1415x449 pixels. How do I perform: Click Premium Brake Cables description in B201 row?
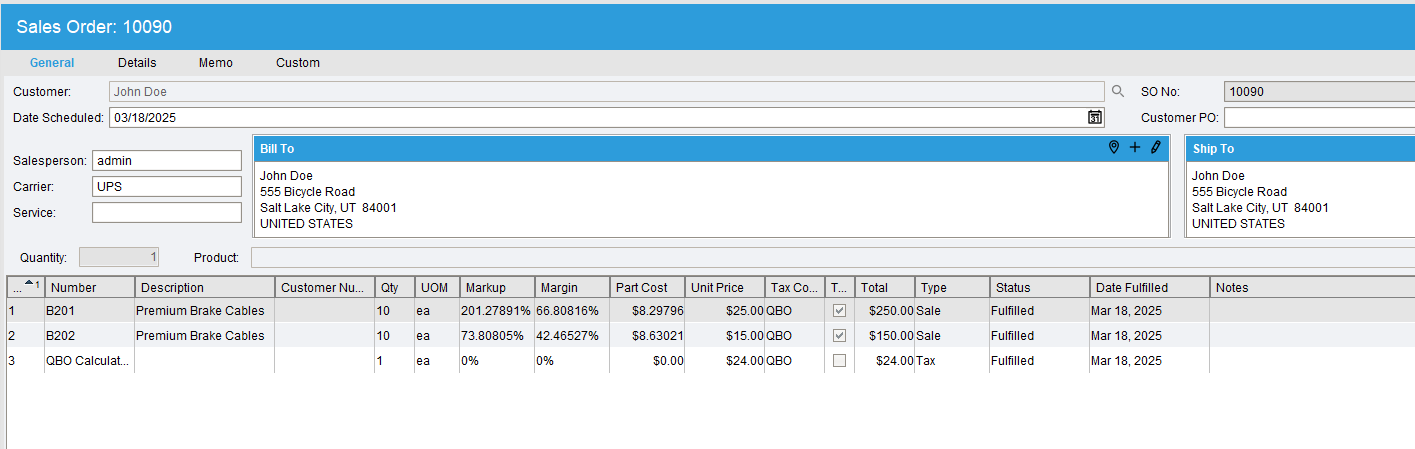[x=205, y=311]
